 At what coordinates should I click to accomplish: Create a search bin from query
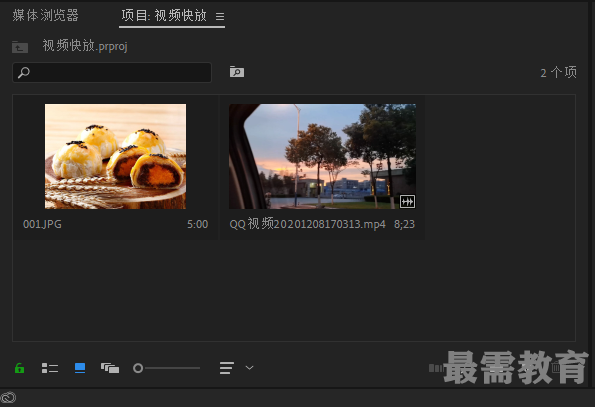237,71
